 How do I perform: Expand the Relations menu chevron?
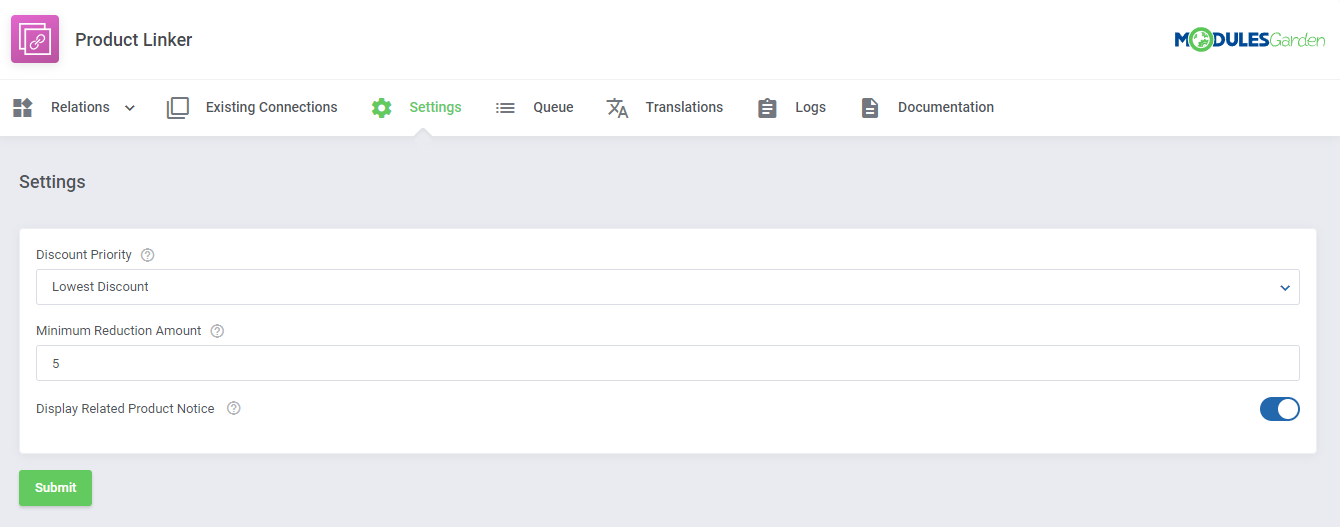(130, 108)
